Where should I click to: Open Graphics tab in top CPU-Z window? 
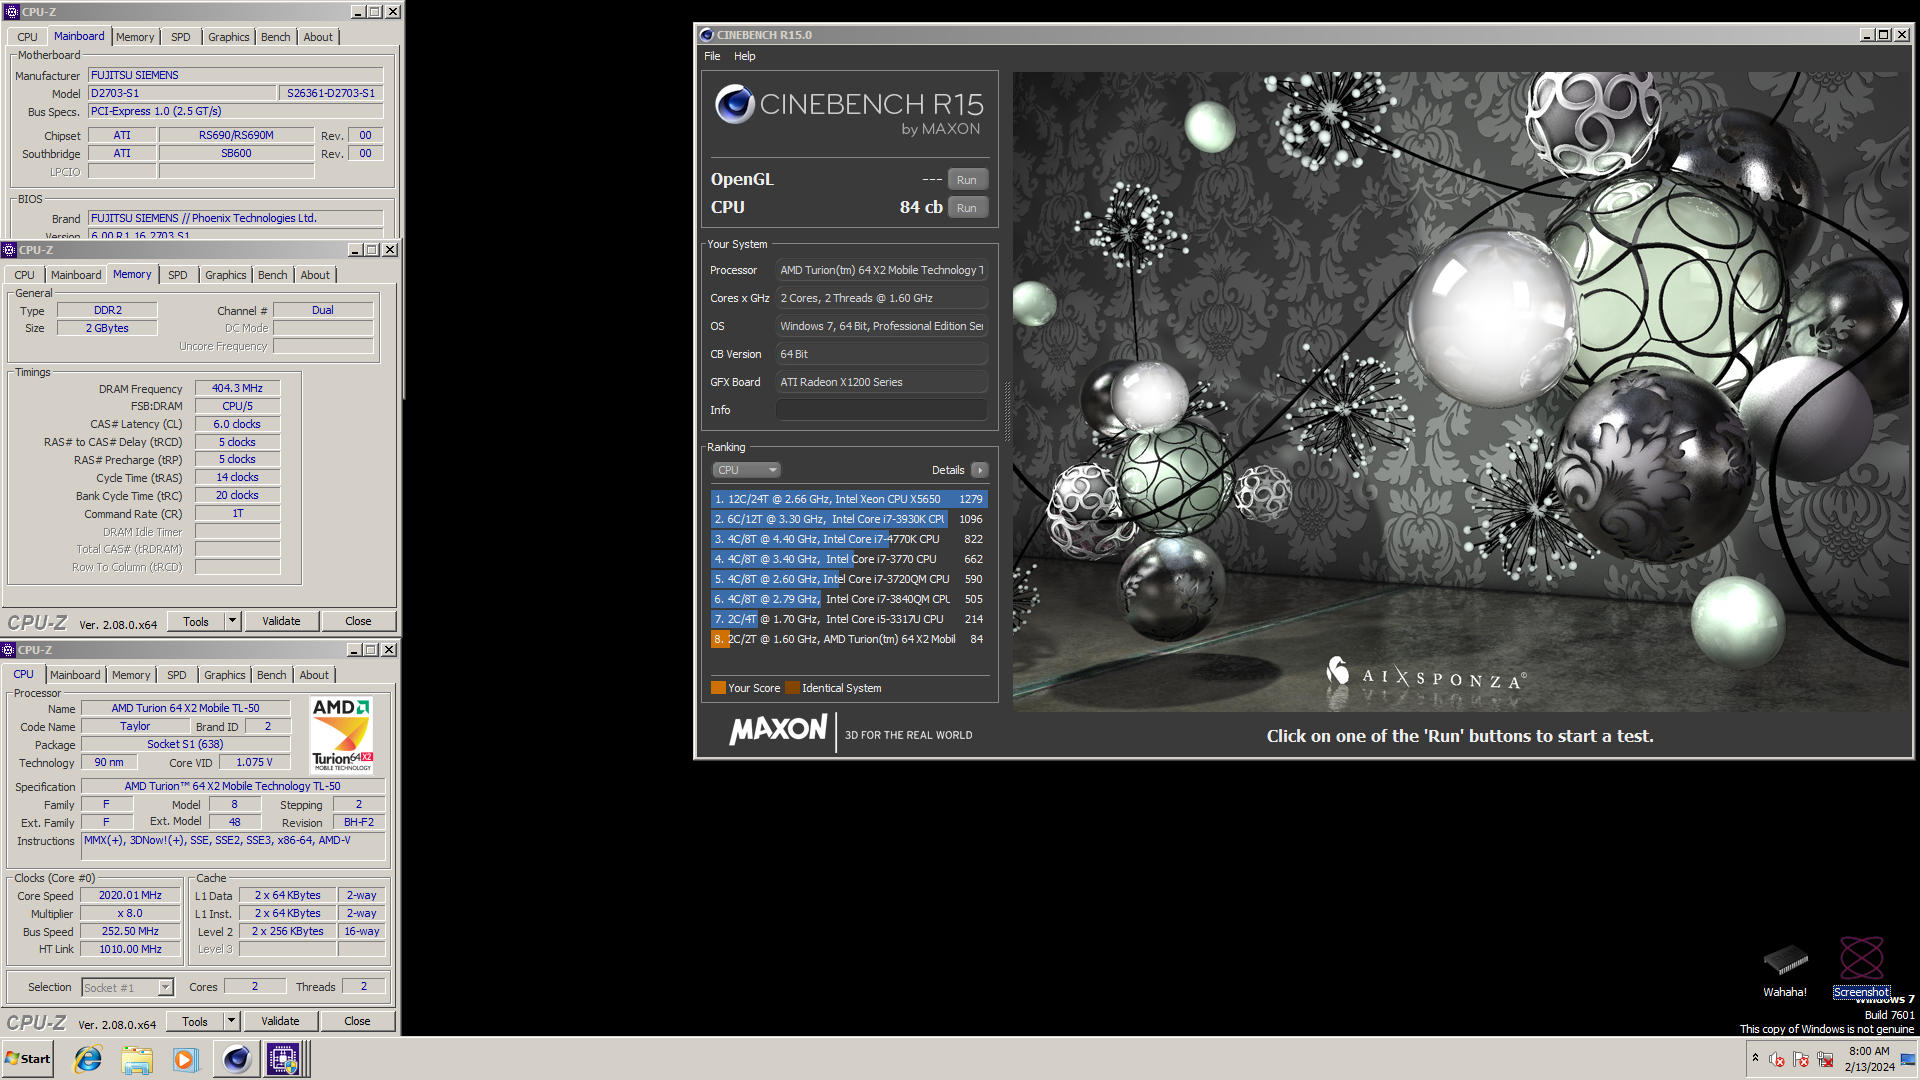click(229, 37)
